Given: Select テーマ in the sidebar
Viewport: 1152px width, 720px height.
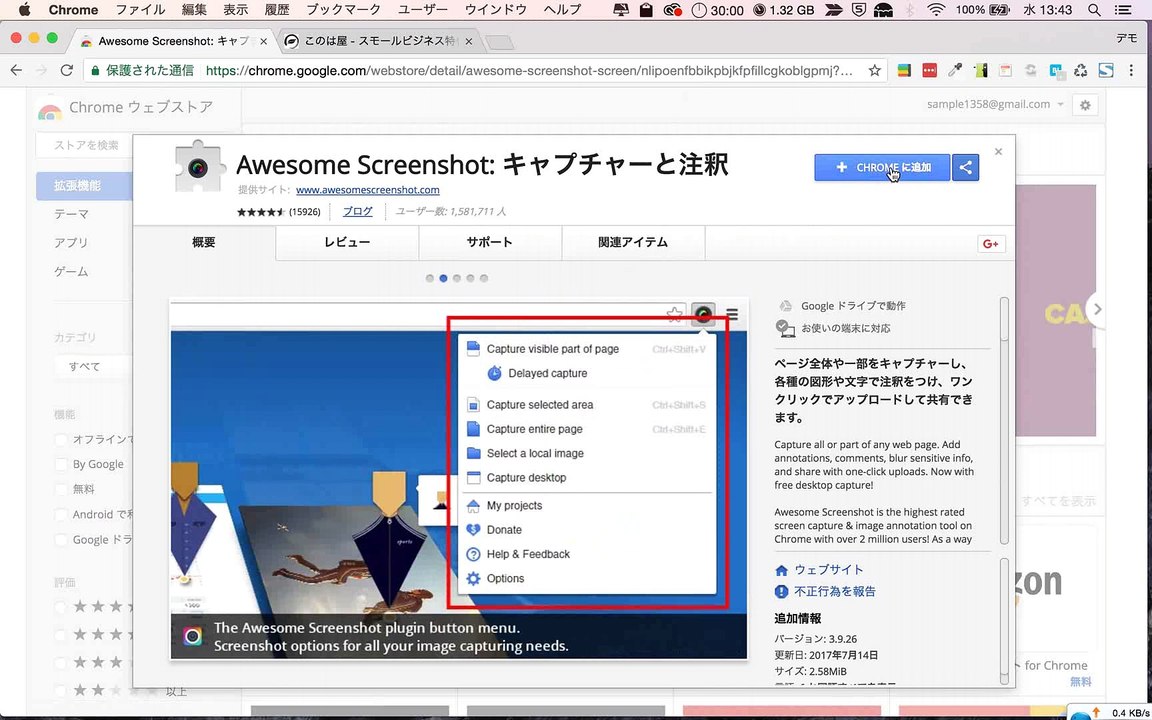Looking at the screenshot, I should click(71, 215).
